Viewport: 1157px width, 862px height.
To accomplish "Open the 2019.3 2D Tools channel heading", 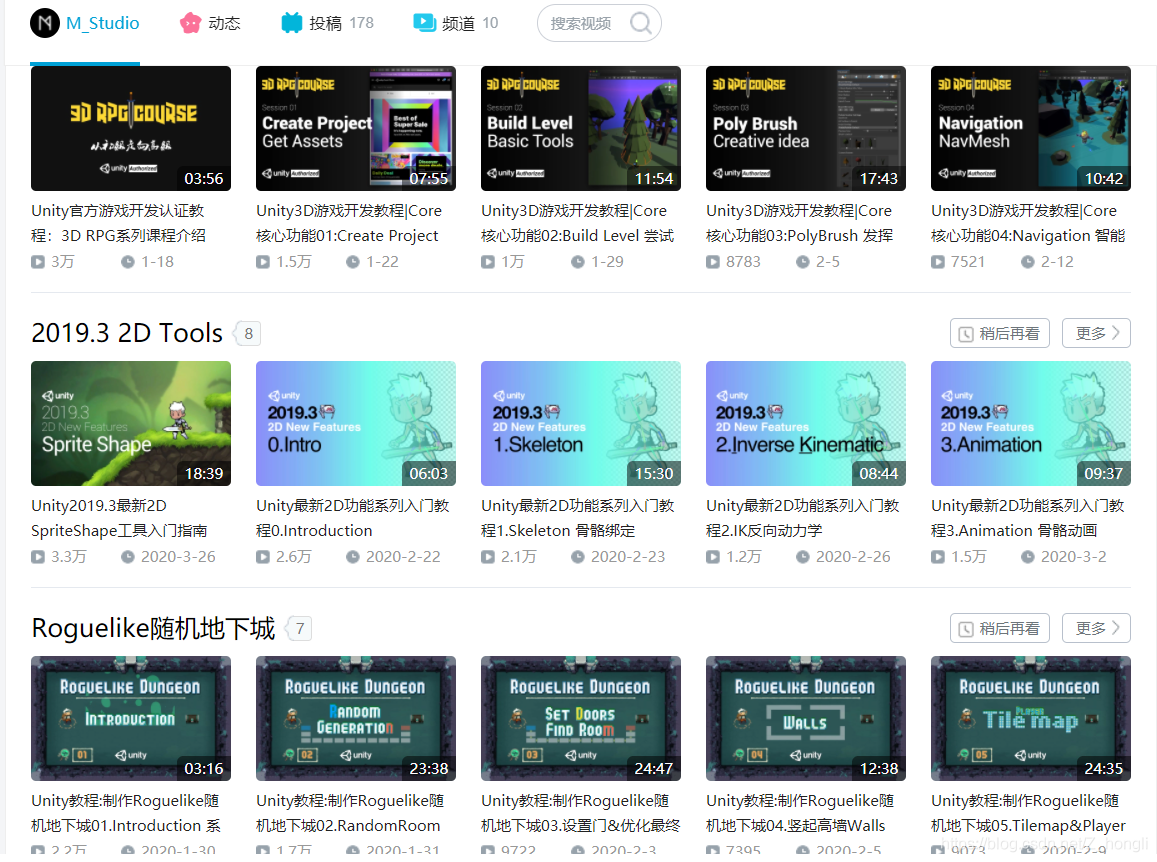I will pyautogui.click(x=127, y=334).
